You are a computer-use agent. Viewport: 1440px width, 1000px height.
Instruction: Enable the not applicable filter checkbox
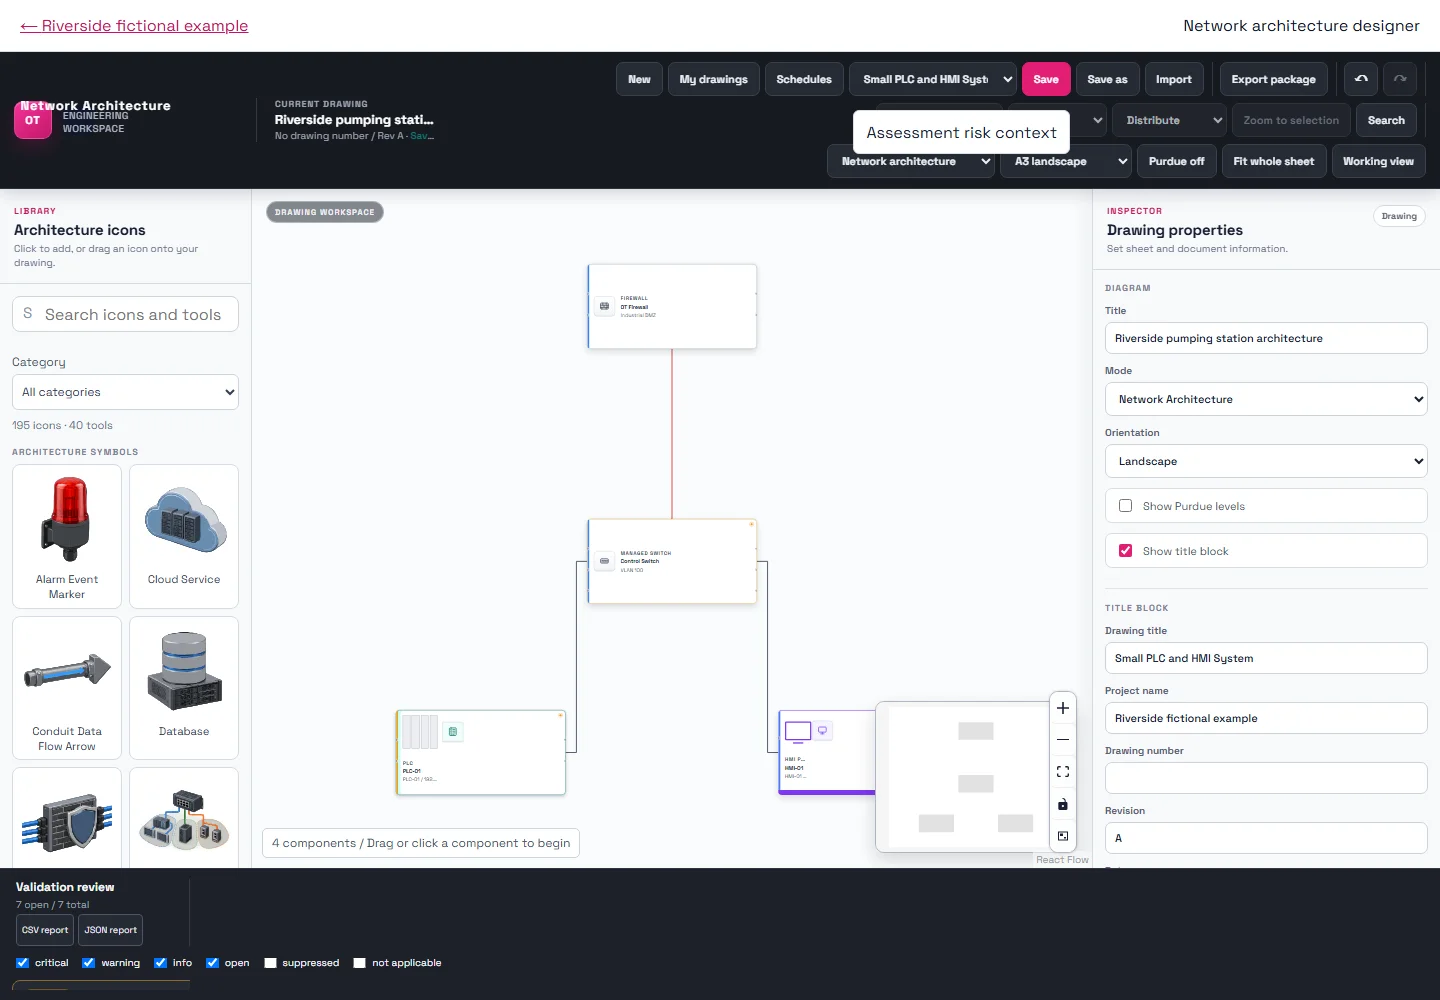click(359, 963)
